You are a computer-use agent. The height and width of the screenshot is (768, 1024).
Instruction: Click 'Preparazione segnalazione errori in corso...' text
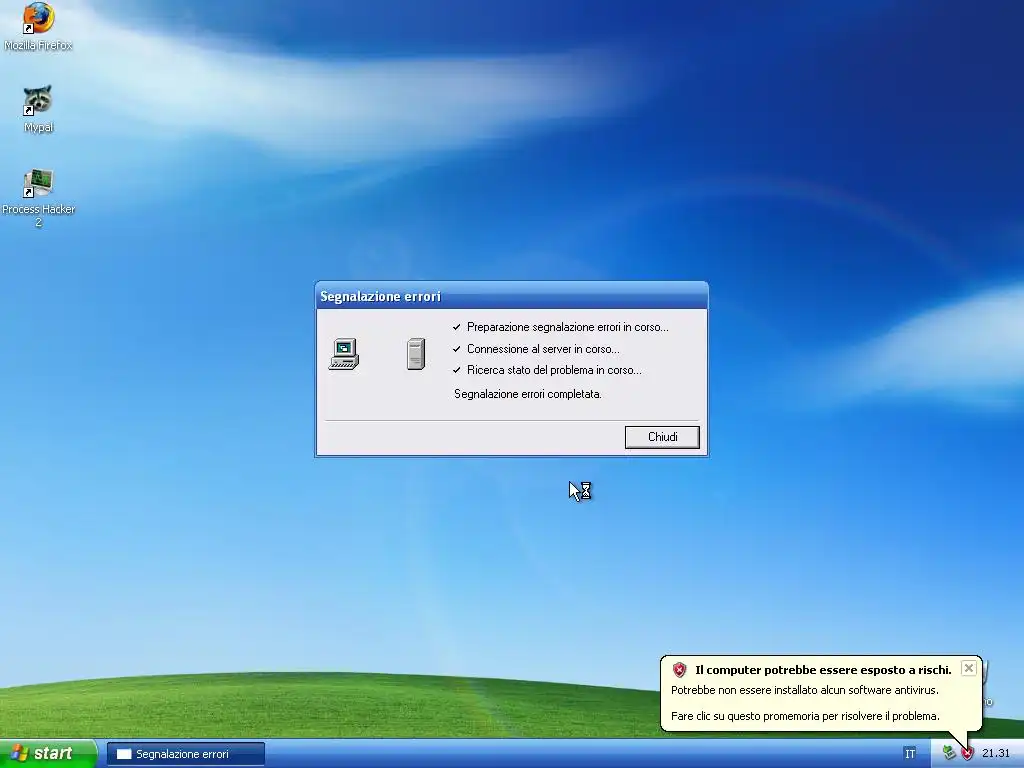(x=568, y=327)
